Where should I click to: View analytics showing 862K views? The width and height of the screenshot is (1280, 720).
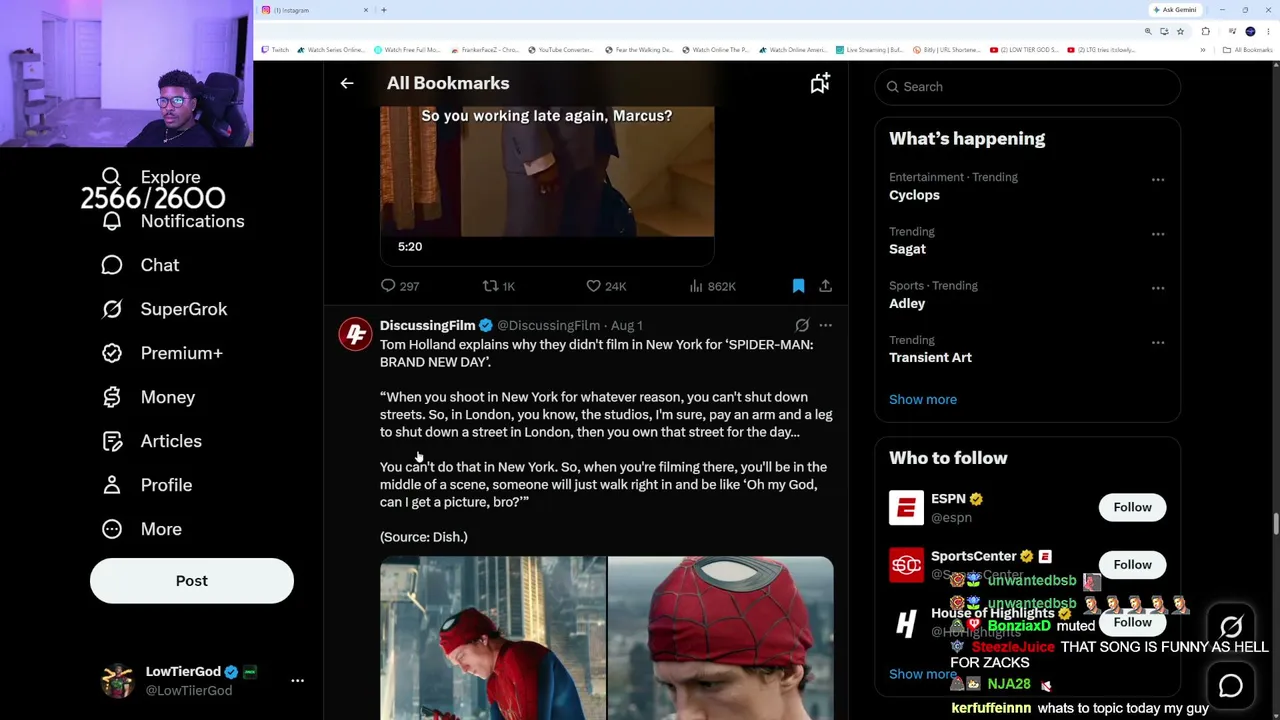tap(712, 286)
